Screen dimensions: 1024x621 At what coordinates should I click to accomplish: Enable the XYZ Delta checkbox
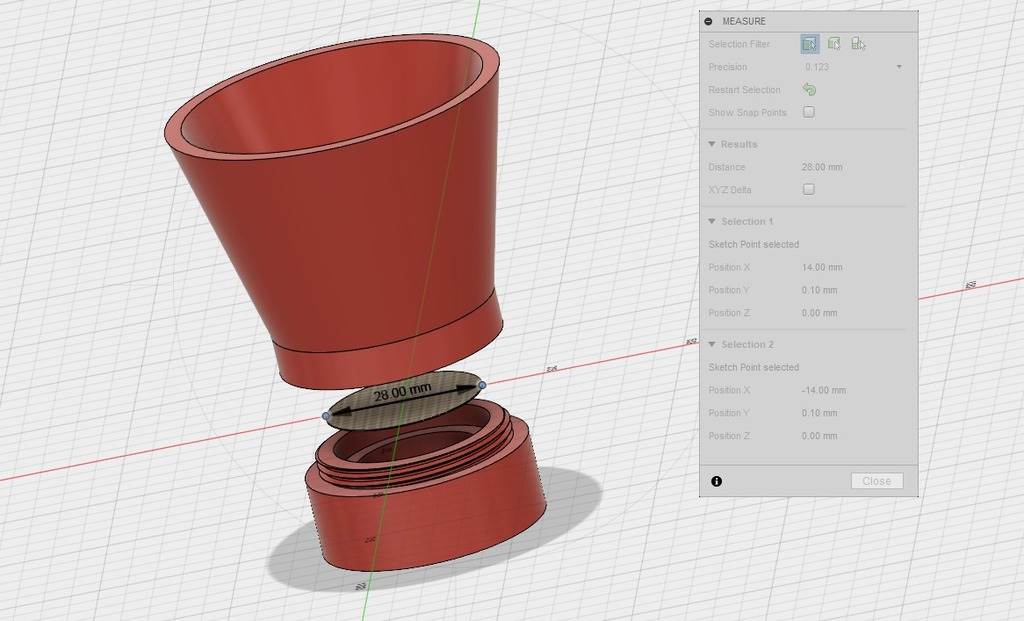click(x=809, y=189)
